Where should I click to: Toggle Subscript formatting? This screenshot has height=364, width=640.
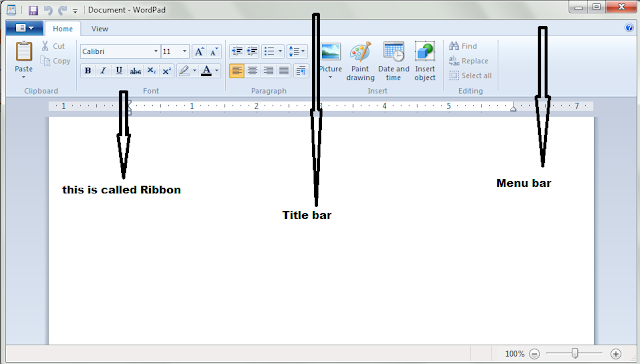[x=151, y=71]
